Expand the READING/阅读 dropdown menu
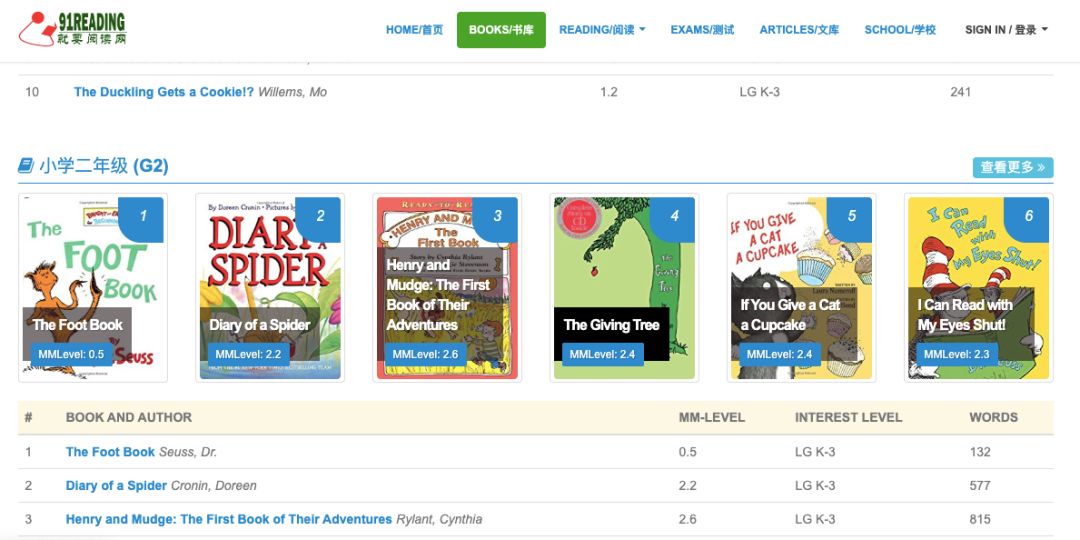The image size is (1080, 540). click(602, 30)
